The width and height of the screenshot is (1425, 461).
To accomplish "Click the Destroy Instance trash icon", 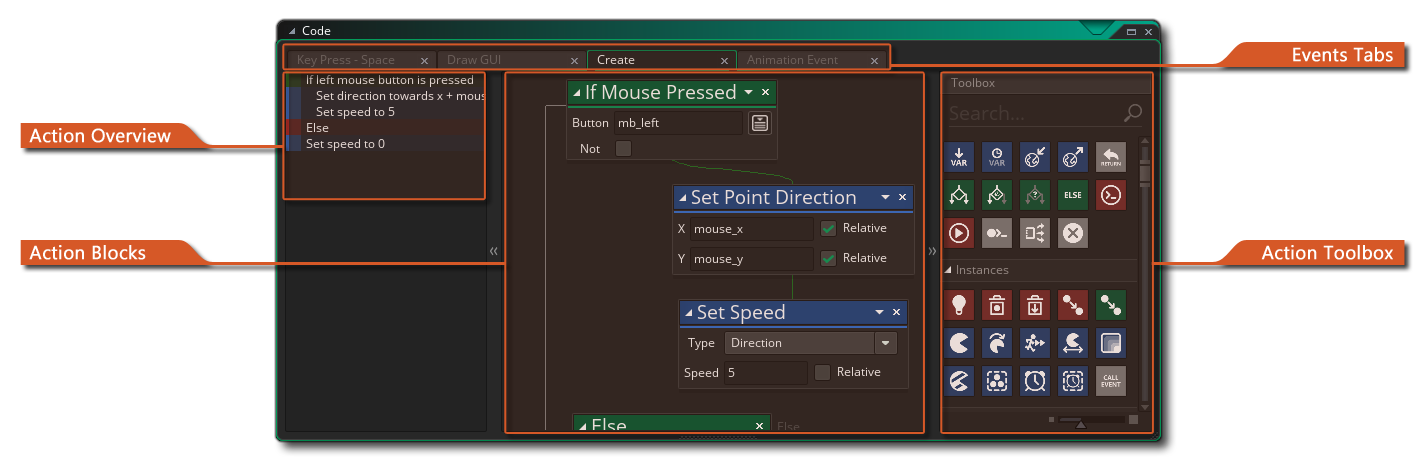I will coord(997,305).
